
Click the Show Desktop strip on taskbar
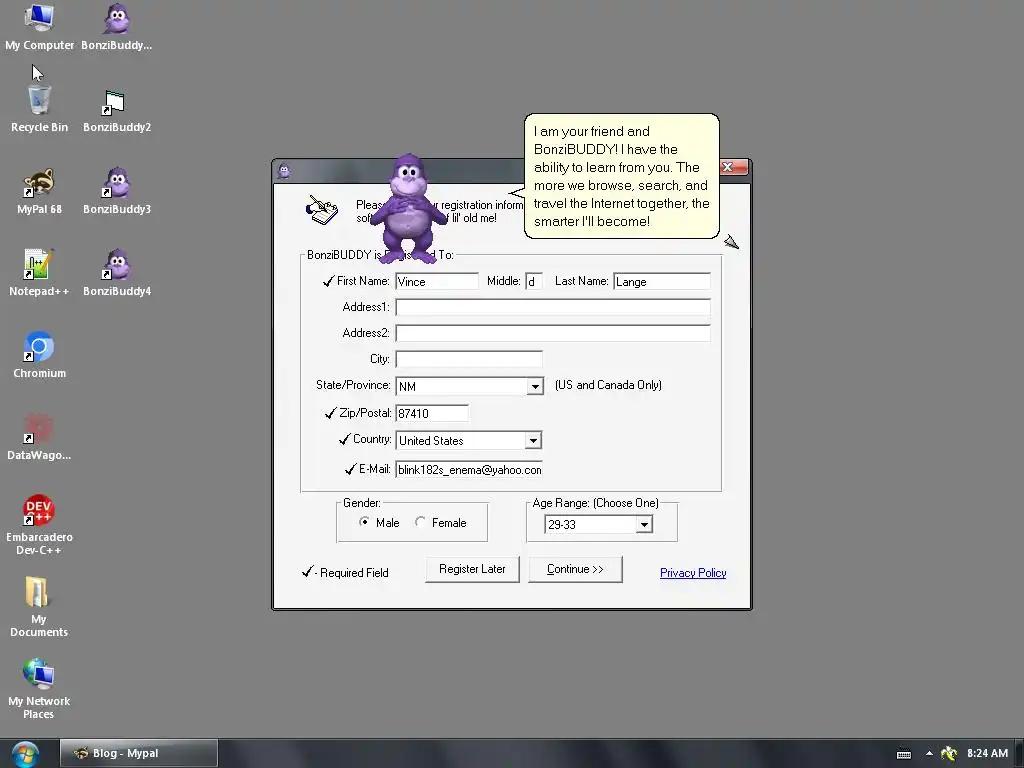click(1019, 754)
